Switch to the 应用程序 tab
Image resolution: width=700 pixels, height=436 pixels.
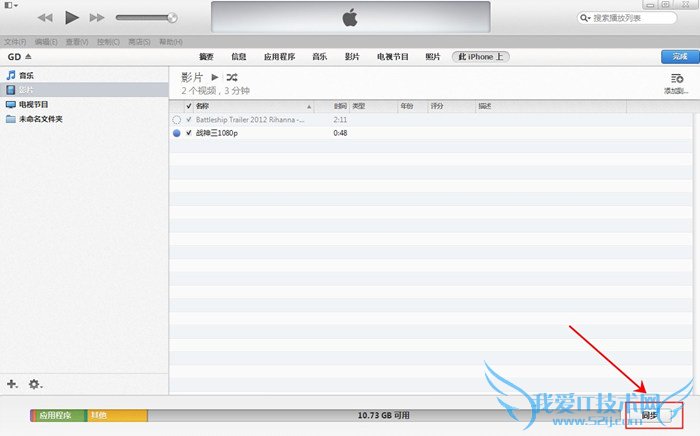pos(279,57)
